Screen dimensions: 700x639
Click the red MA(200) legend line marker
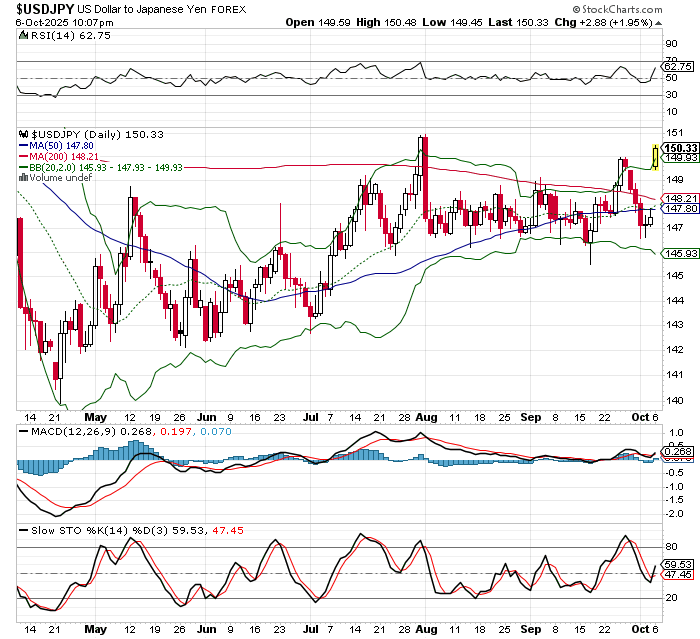click(26, 156)
